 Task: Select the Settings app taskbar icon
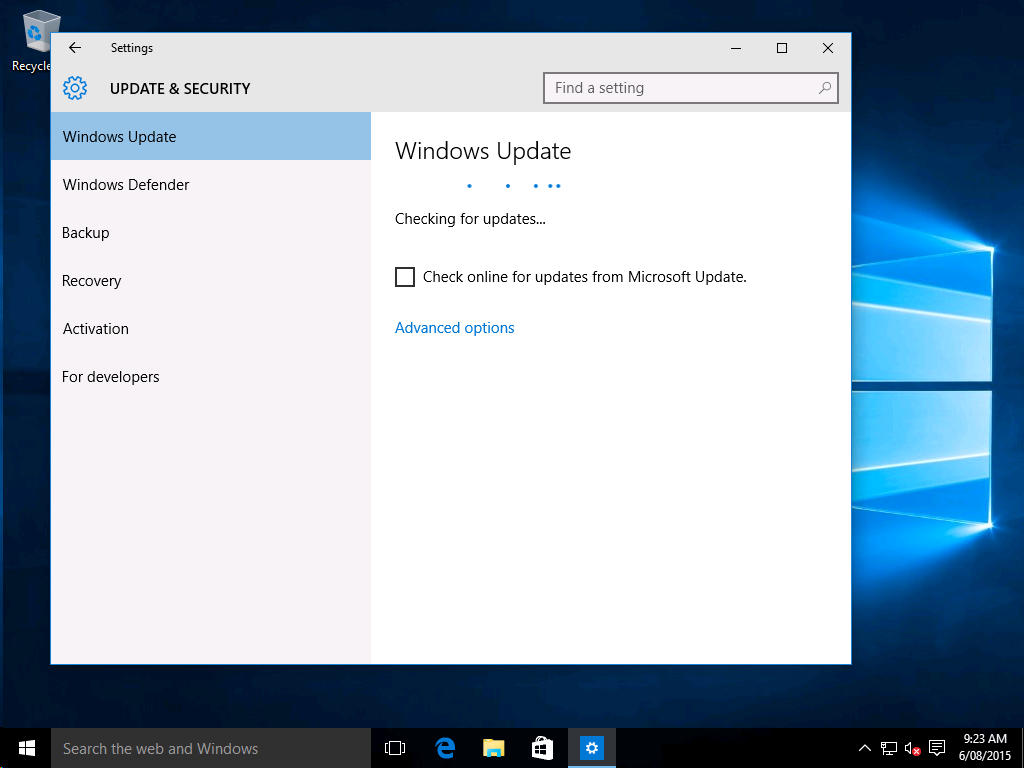tap(592, 748)
